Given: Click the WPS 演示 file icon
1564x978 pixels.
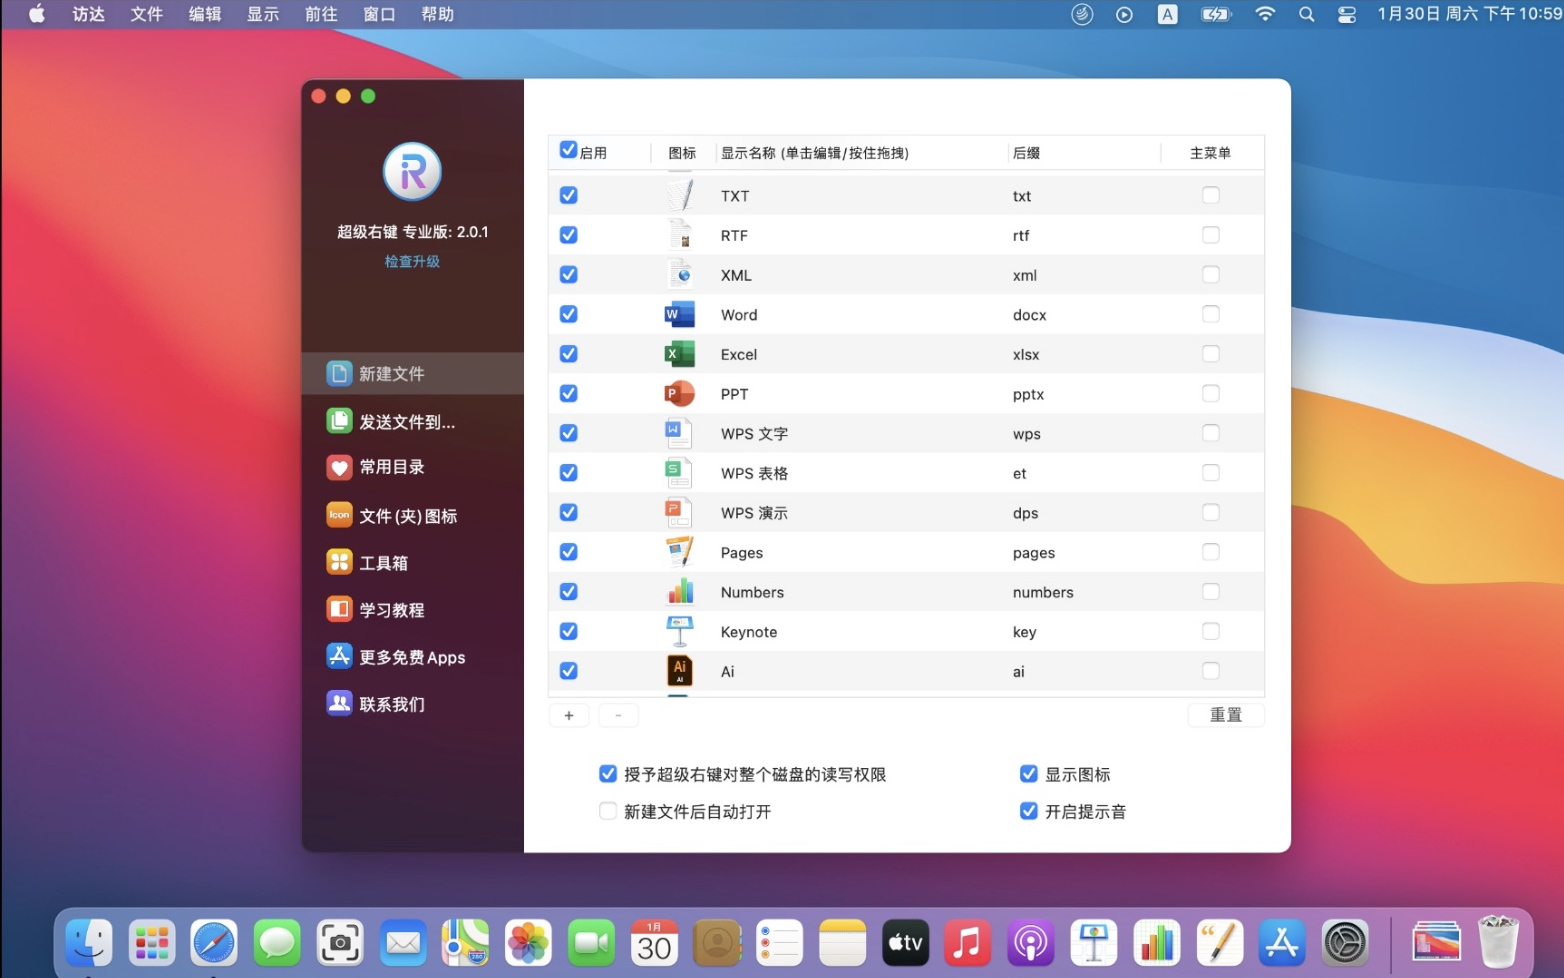Looking at the screenshot, I should 680,512.
